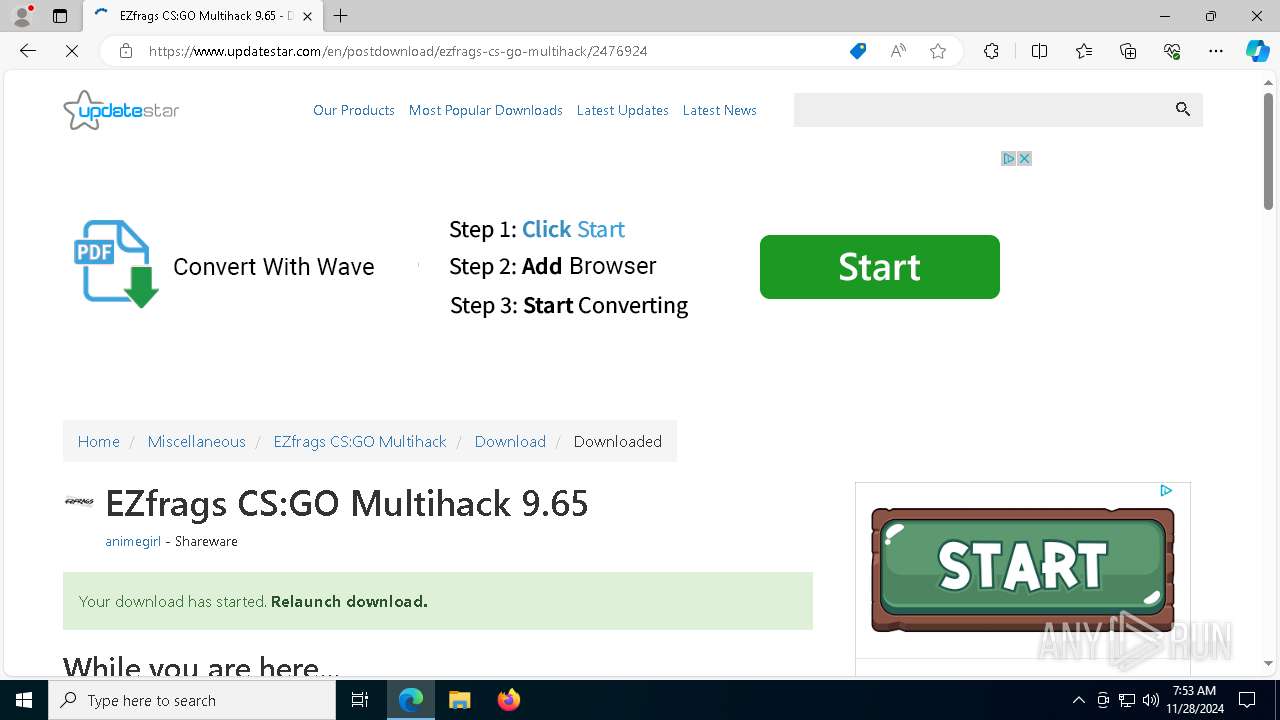This screenshot has height=720, width=1280.
Task: Open the Extensions puzzle icon
Action: click(x=991, y=51)
